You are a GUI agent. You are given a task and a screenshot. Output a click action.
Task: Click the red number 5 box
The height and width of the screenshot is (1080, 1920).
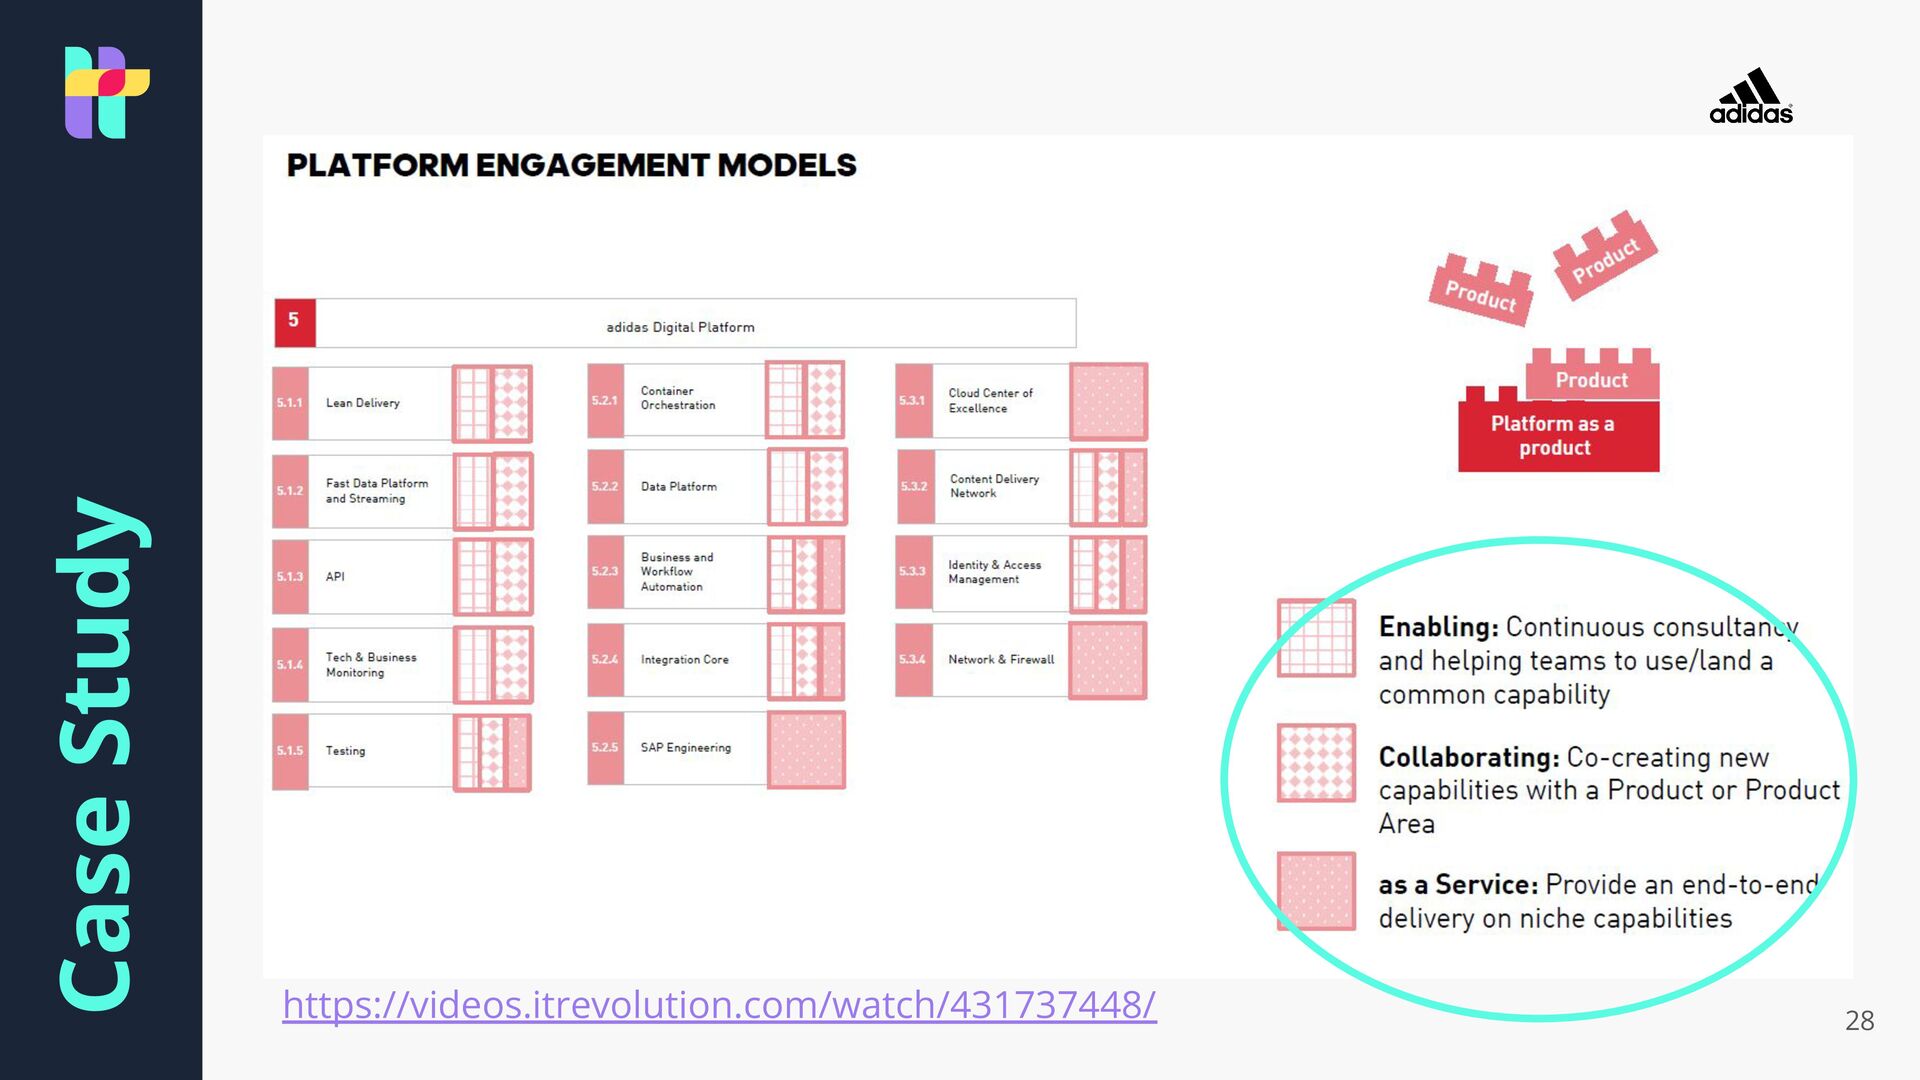[294, 321]
